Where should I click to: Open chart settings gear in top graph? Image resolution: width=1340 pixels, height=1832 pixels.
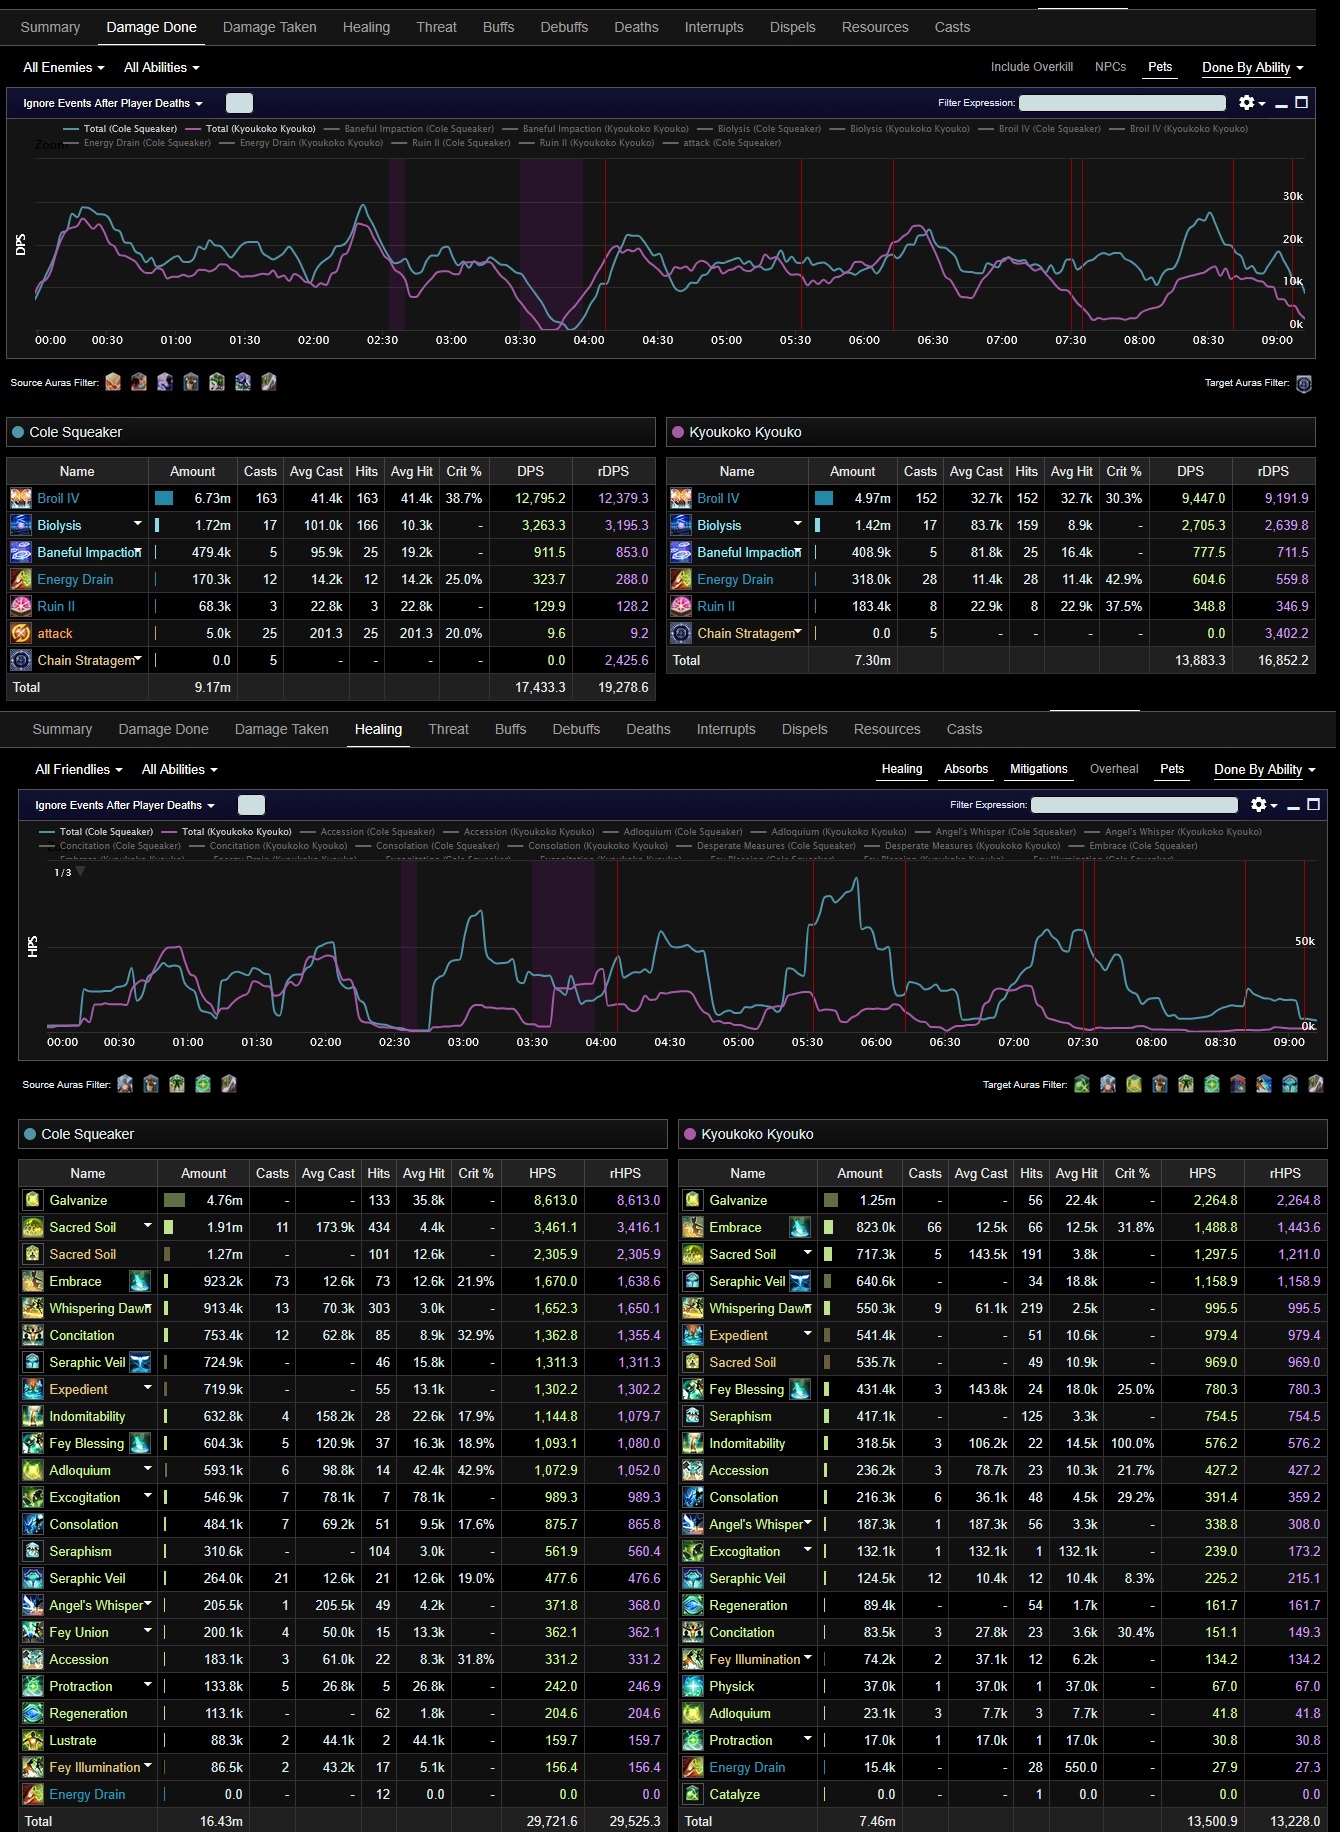(x=1251, y=103)
